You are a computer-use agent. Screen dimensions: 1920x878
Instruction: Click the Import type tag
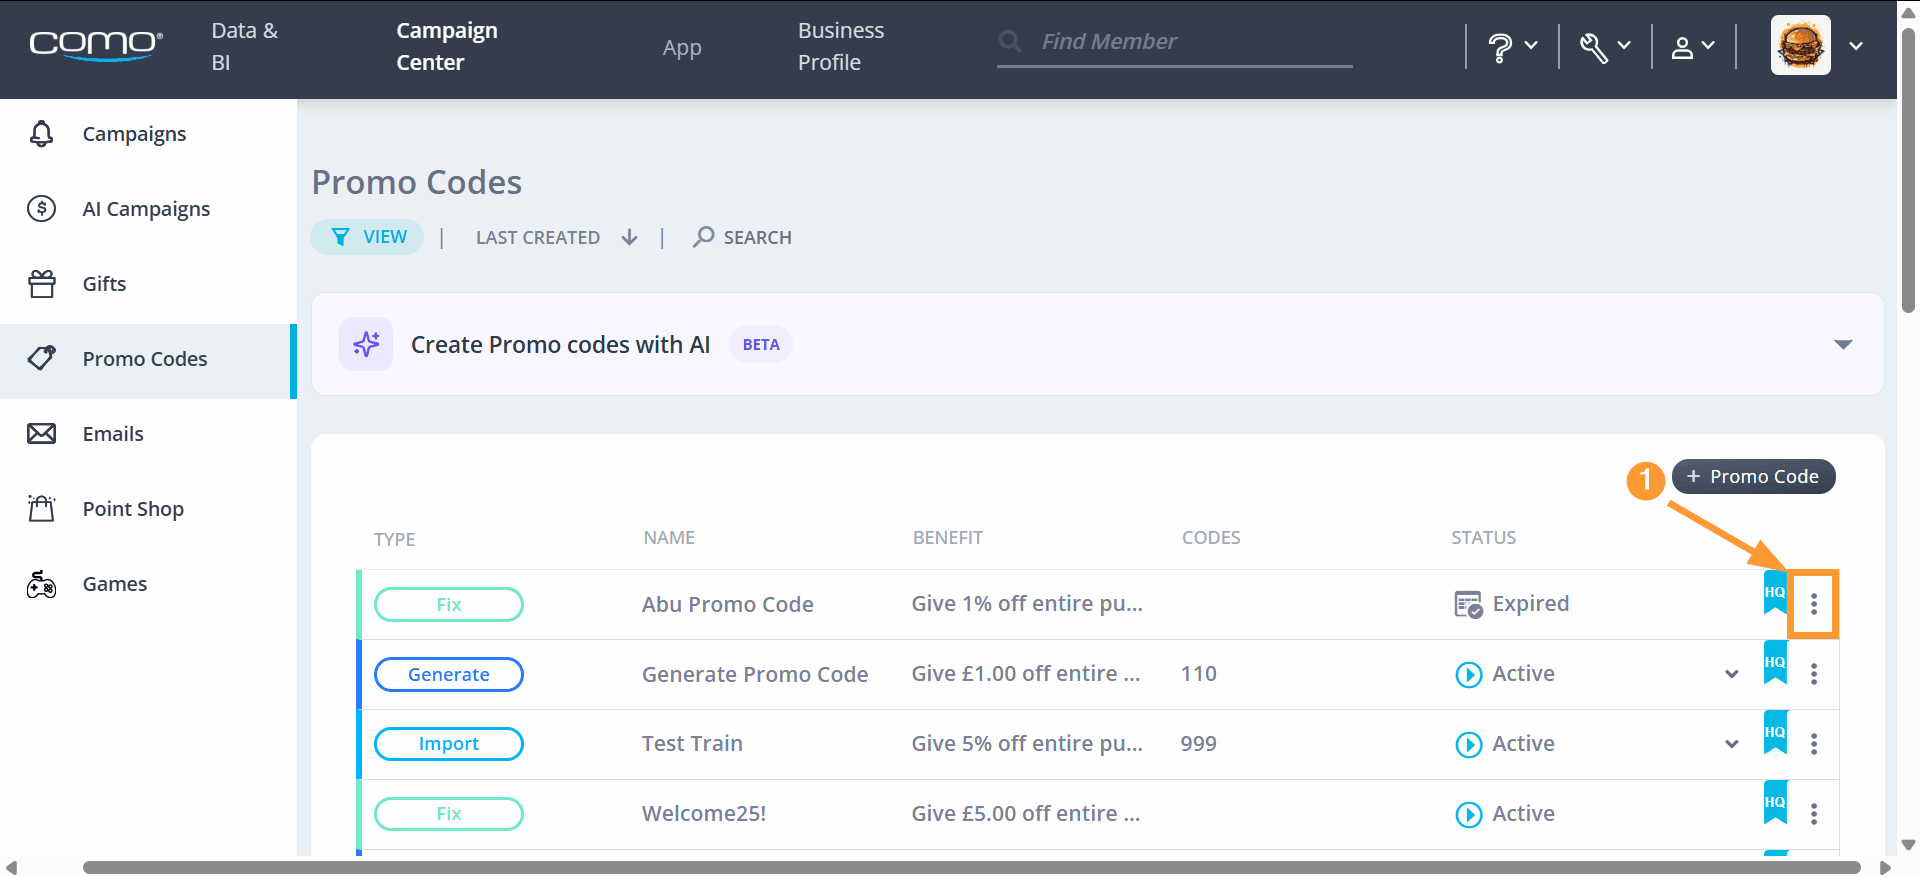click(x=449, y=744)
